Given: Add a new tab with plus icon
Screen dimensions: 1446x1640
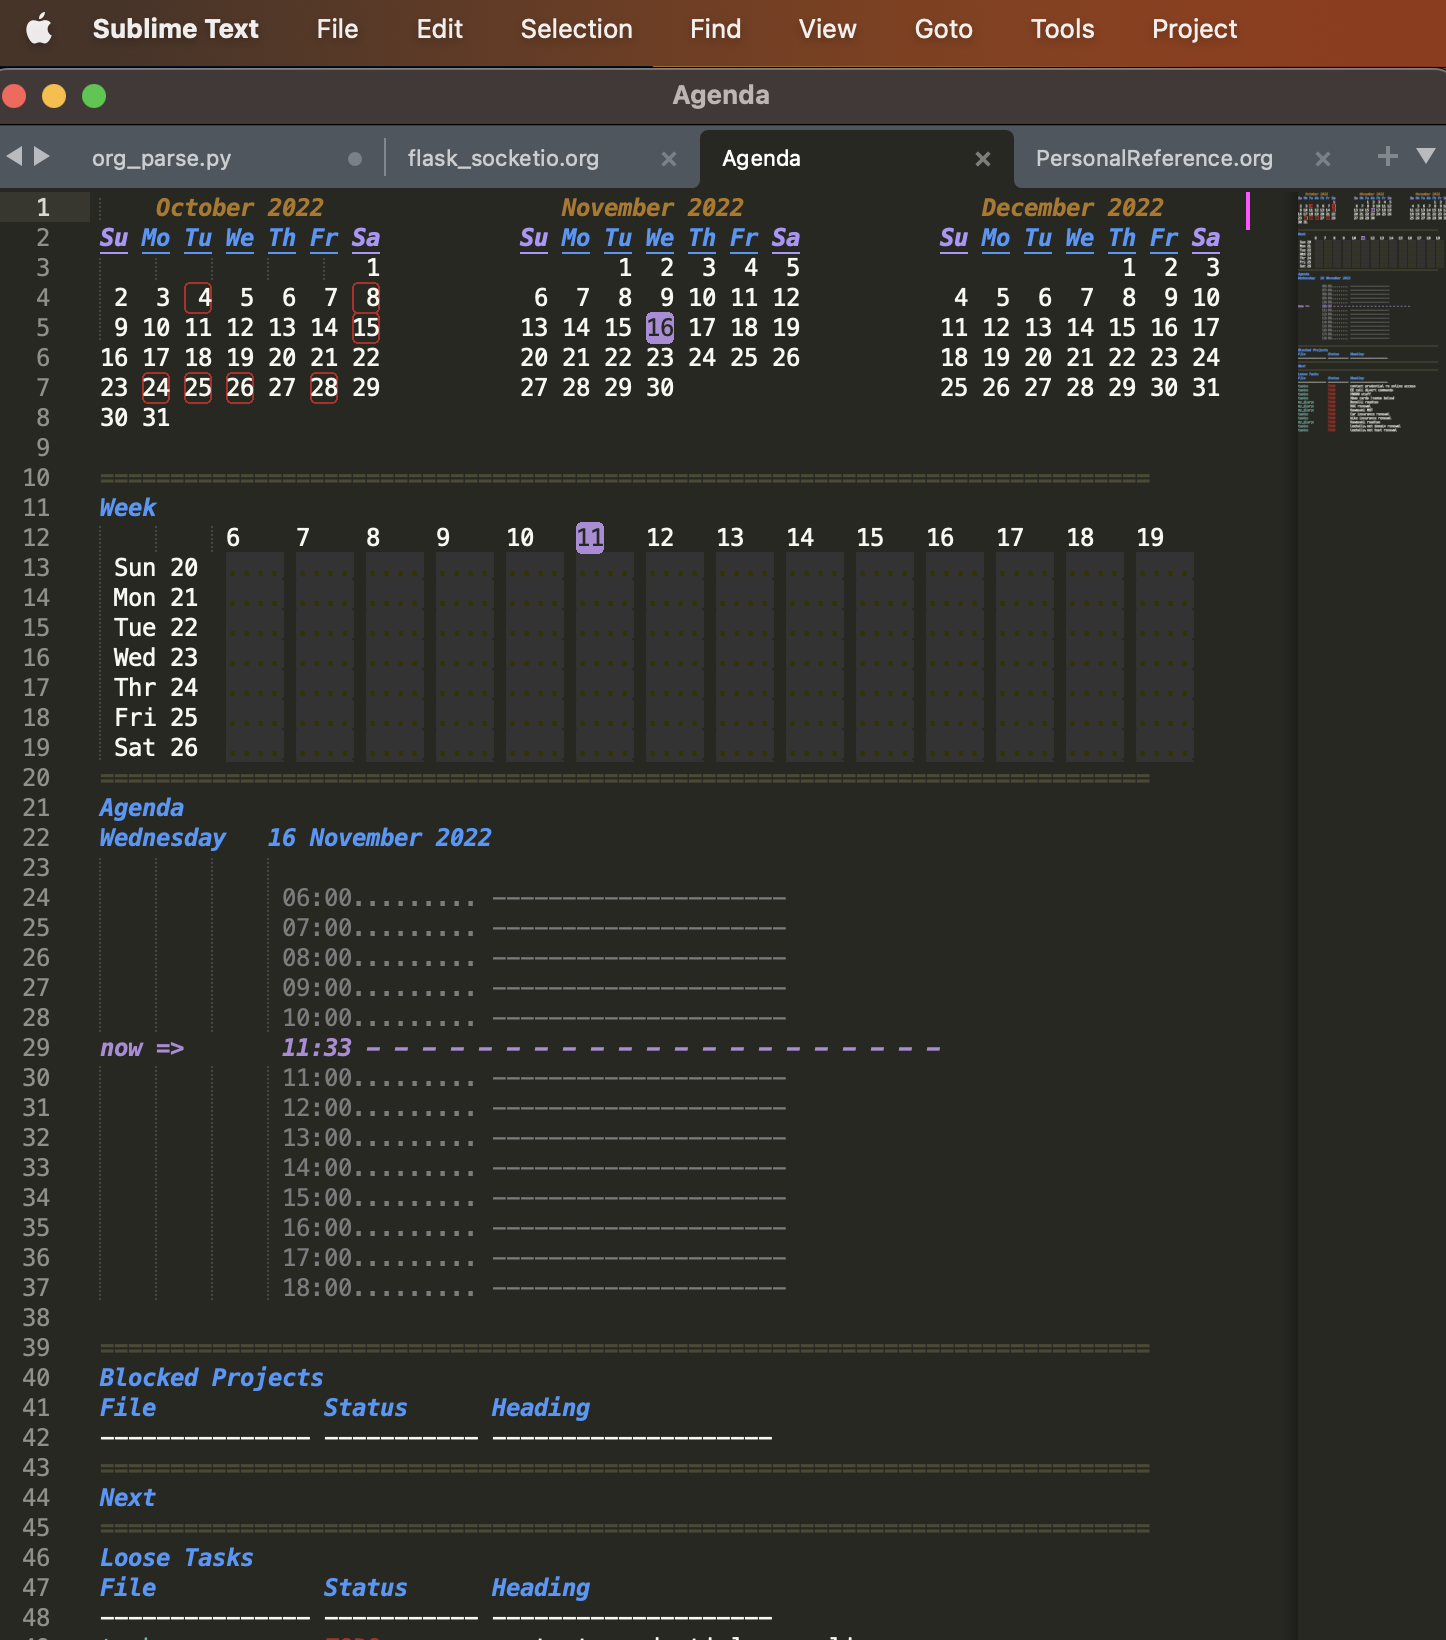Looking at the screenshot, I should click(x=1387, y=156).
